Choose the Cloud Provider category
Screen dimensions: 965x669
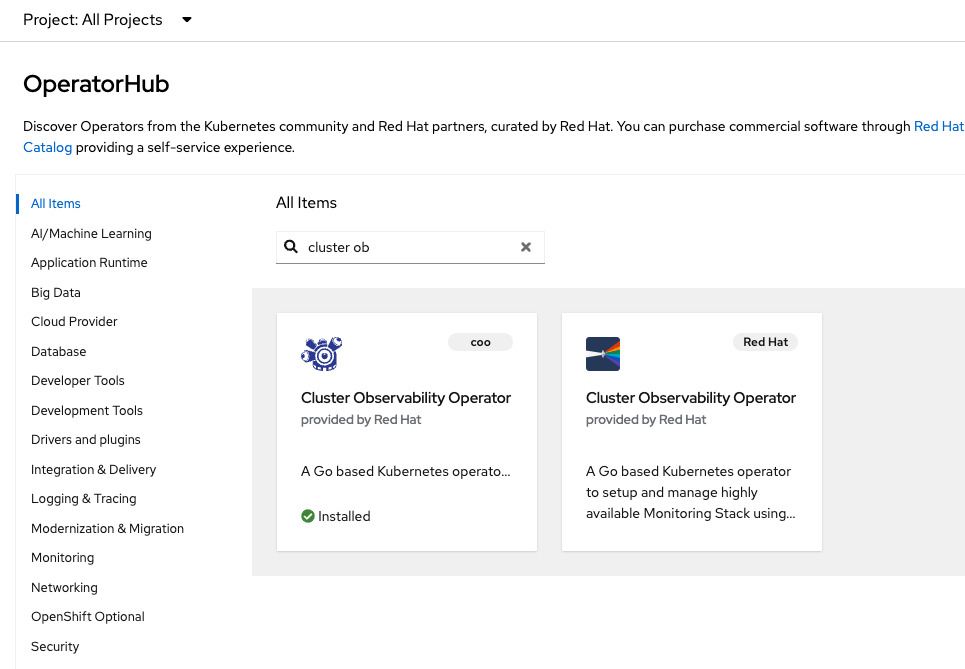(x=74, y=322)
